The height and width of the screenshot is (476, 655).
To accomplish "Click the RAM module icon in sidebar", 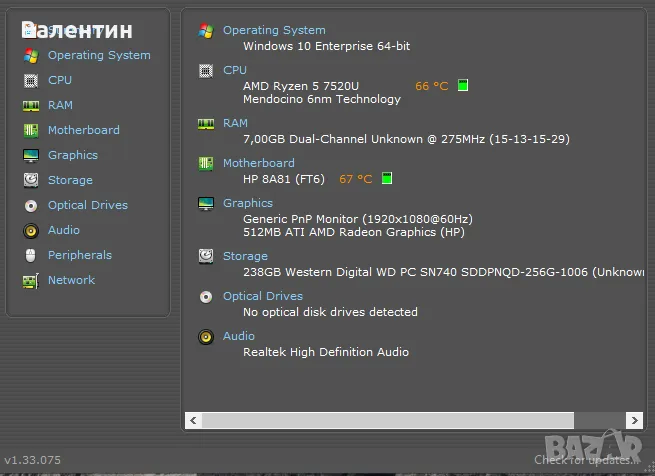I will 30,105.
